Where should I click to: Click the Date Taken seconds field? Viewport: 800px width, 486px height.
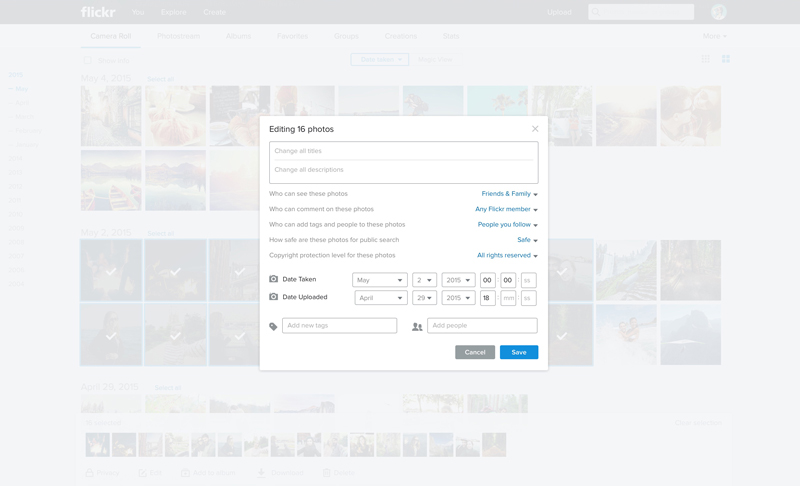[x=528, y=280]
